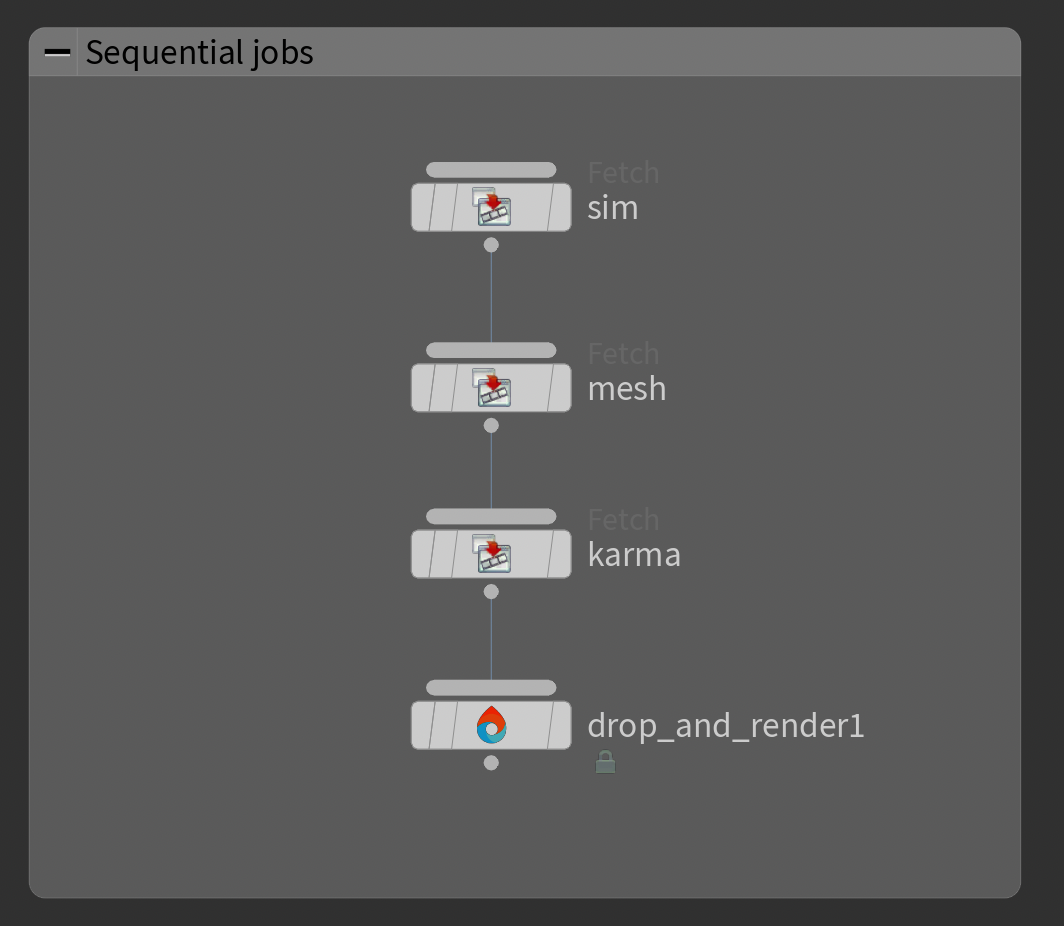Click the digital asset icon on drop_and_render1

(491, 724)
